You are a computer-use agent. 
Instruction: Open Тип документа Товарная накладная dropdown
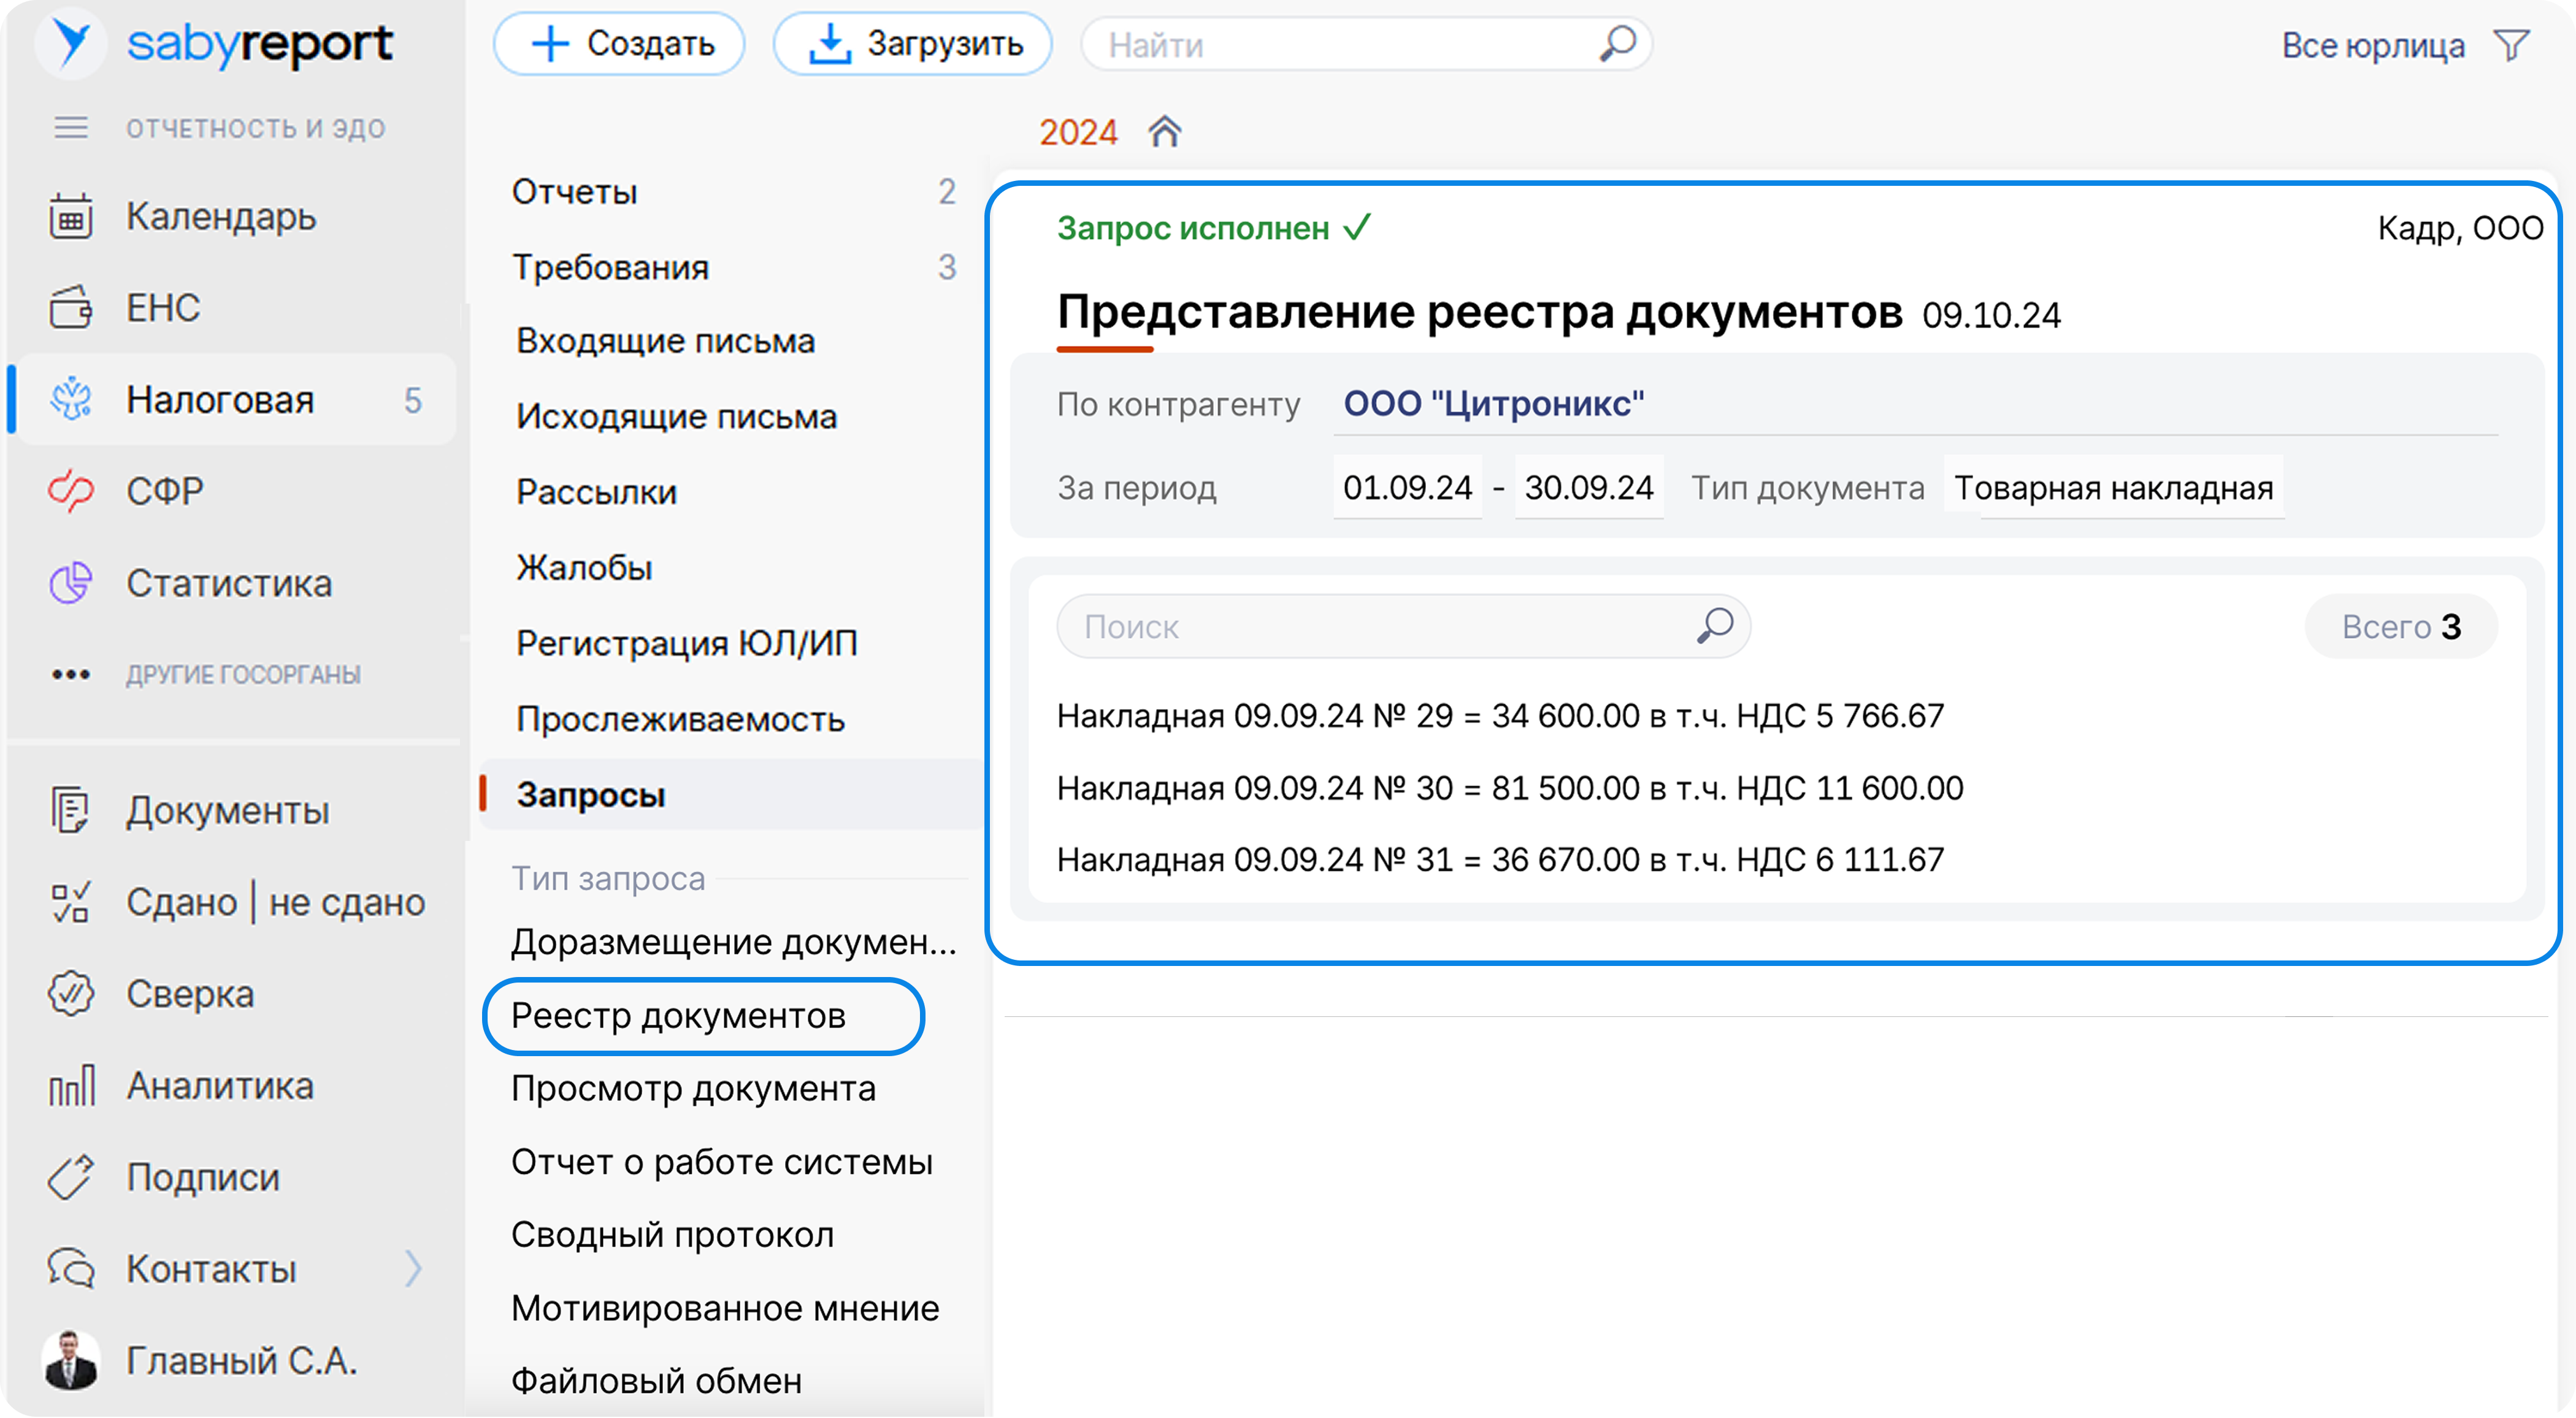(x=2113, y=488)
